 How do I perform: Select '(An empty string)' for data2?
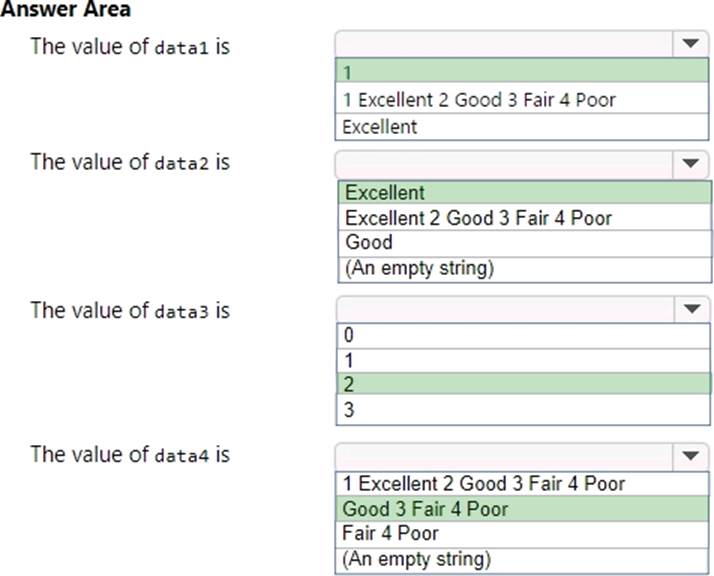(524, 268)
